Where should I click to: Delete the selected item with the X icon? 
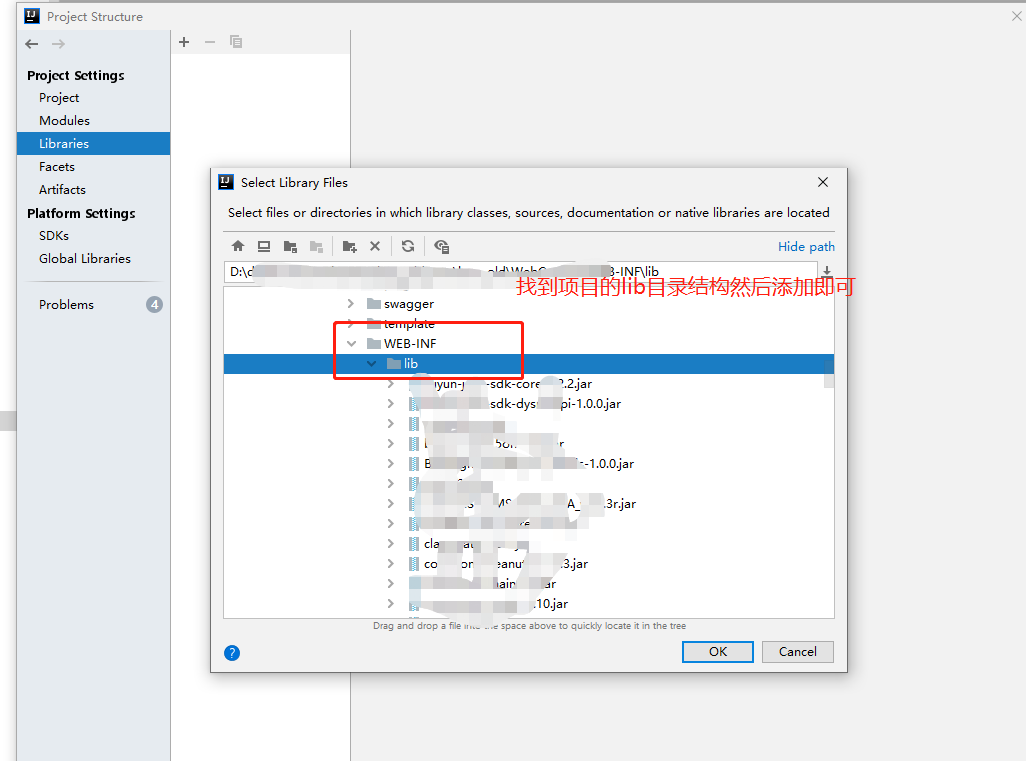(375, 246)
